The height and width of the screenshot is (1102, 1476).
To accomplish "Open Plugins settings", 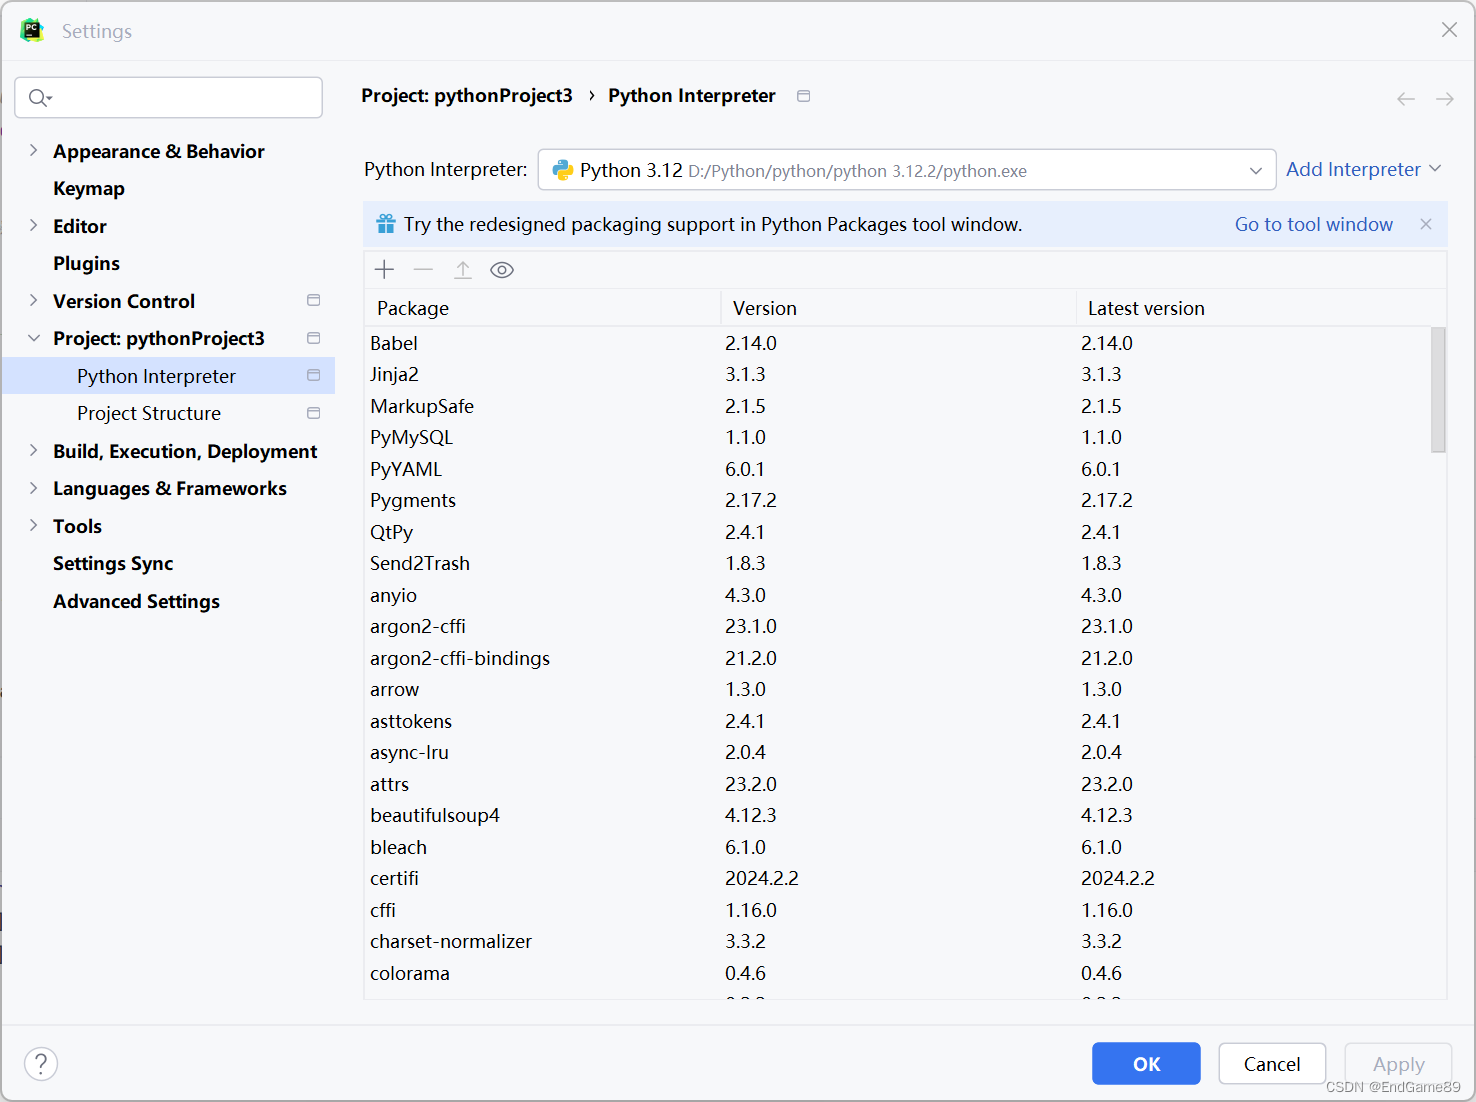I will 86,263.
